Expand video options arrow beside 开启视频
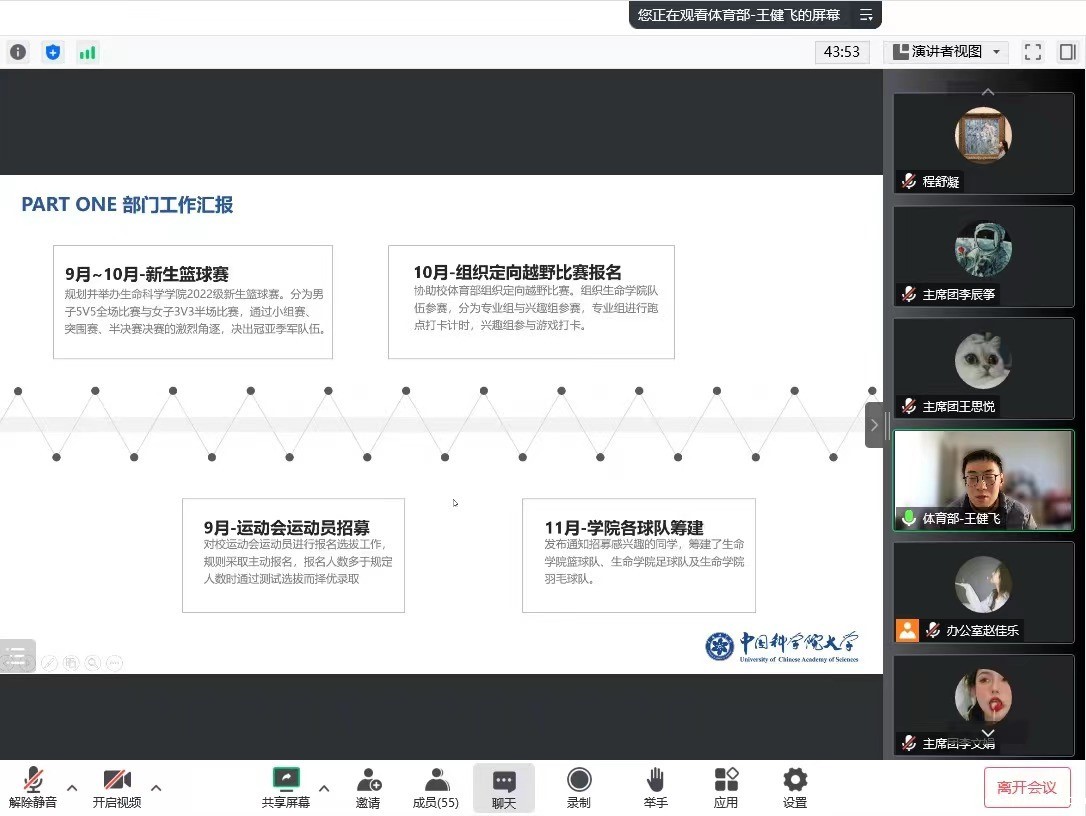Viewport: 1086px width, 816px height. click(156, 787)
